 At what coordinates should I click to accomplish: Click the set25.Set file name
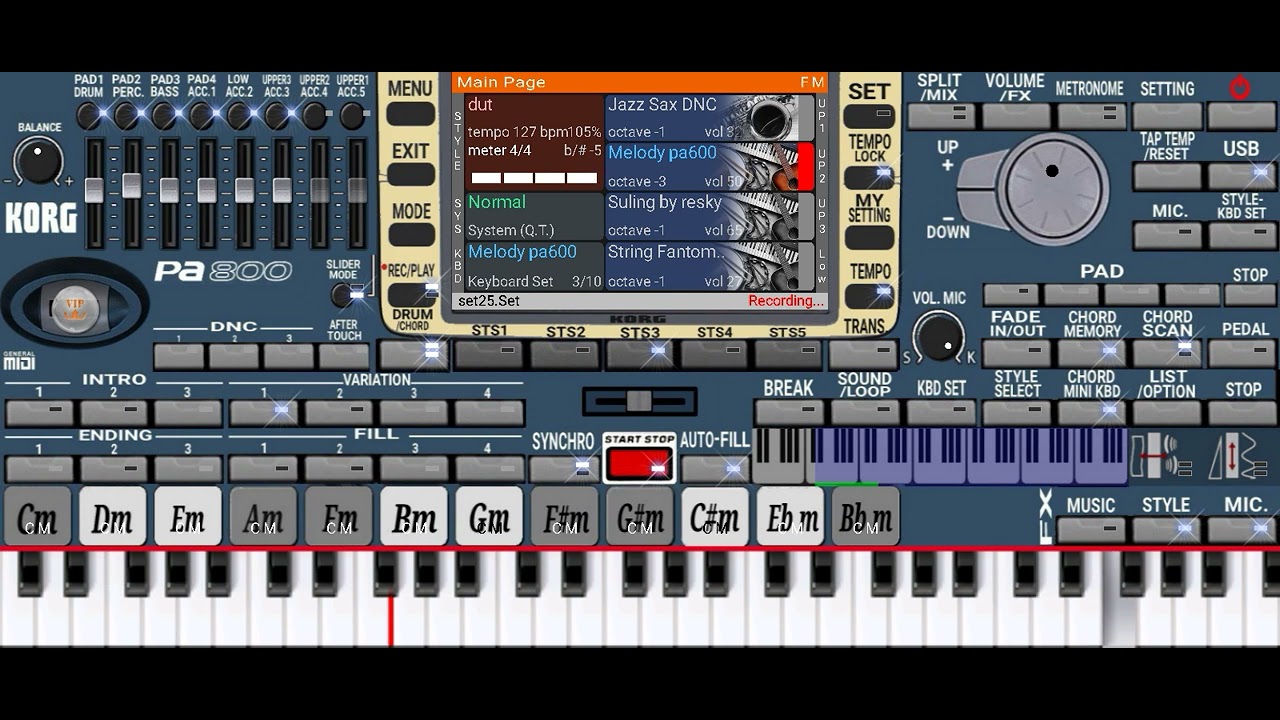coord(489,301)
